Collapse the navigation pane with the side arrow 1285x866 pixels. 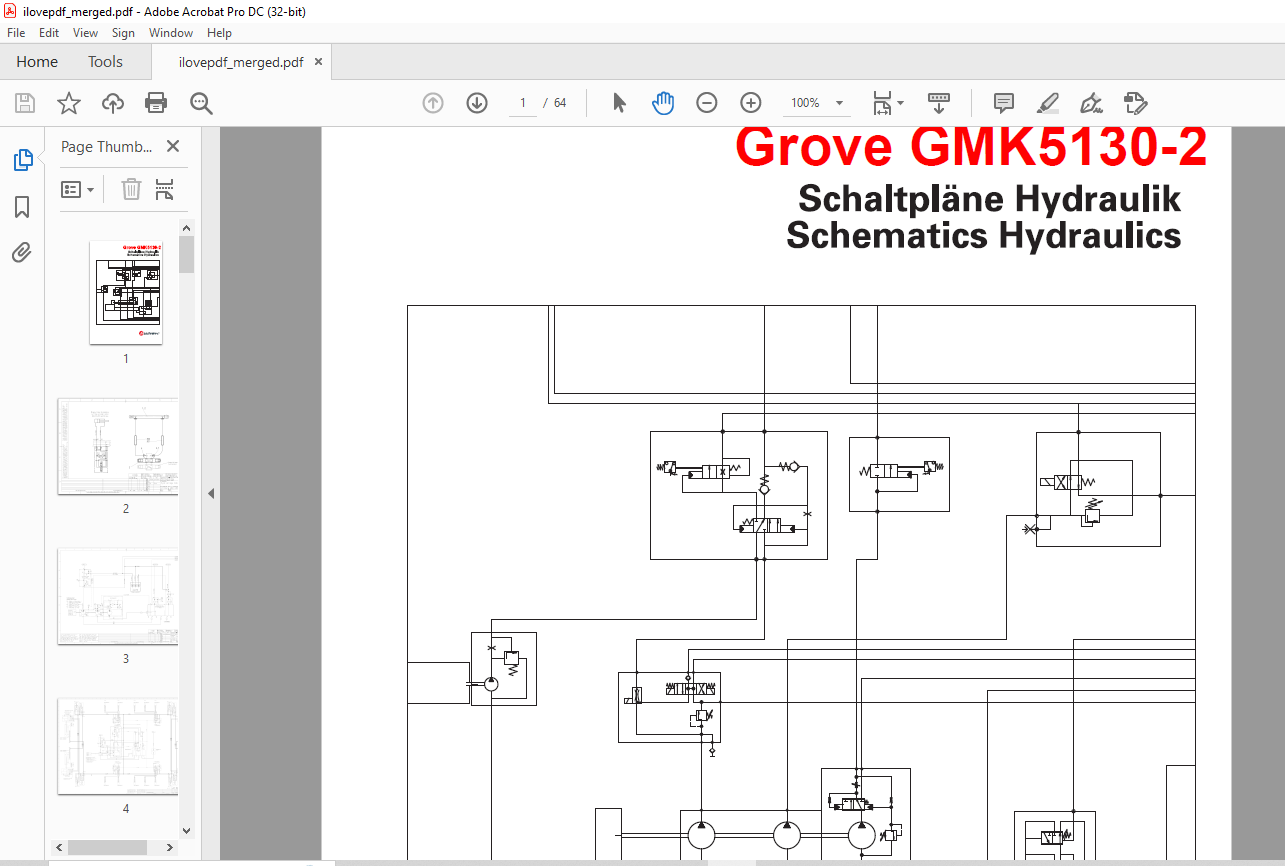coord(211,494)
